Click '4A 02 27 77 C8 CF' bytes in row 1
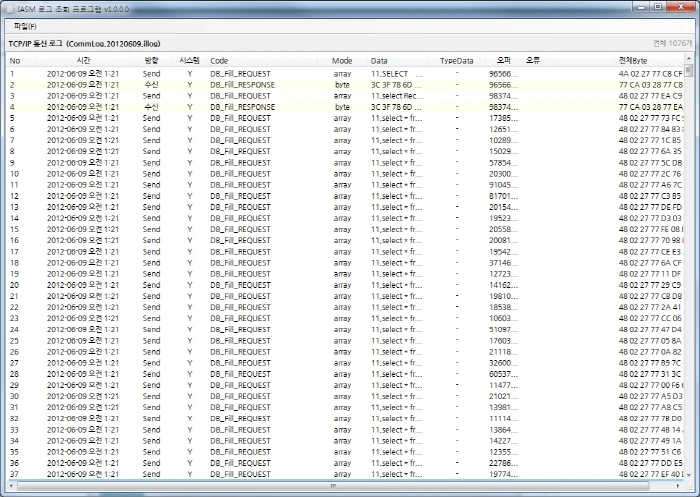 pos(650,74)
